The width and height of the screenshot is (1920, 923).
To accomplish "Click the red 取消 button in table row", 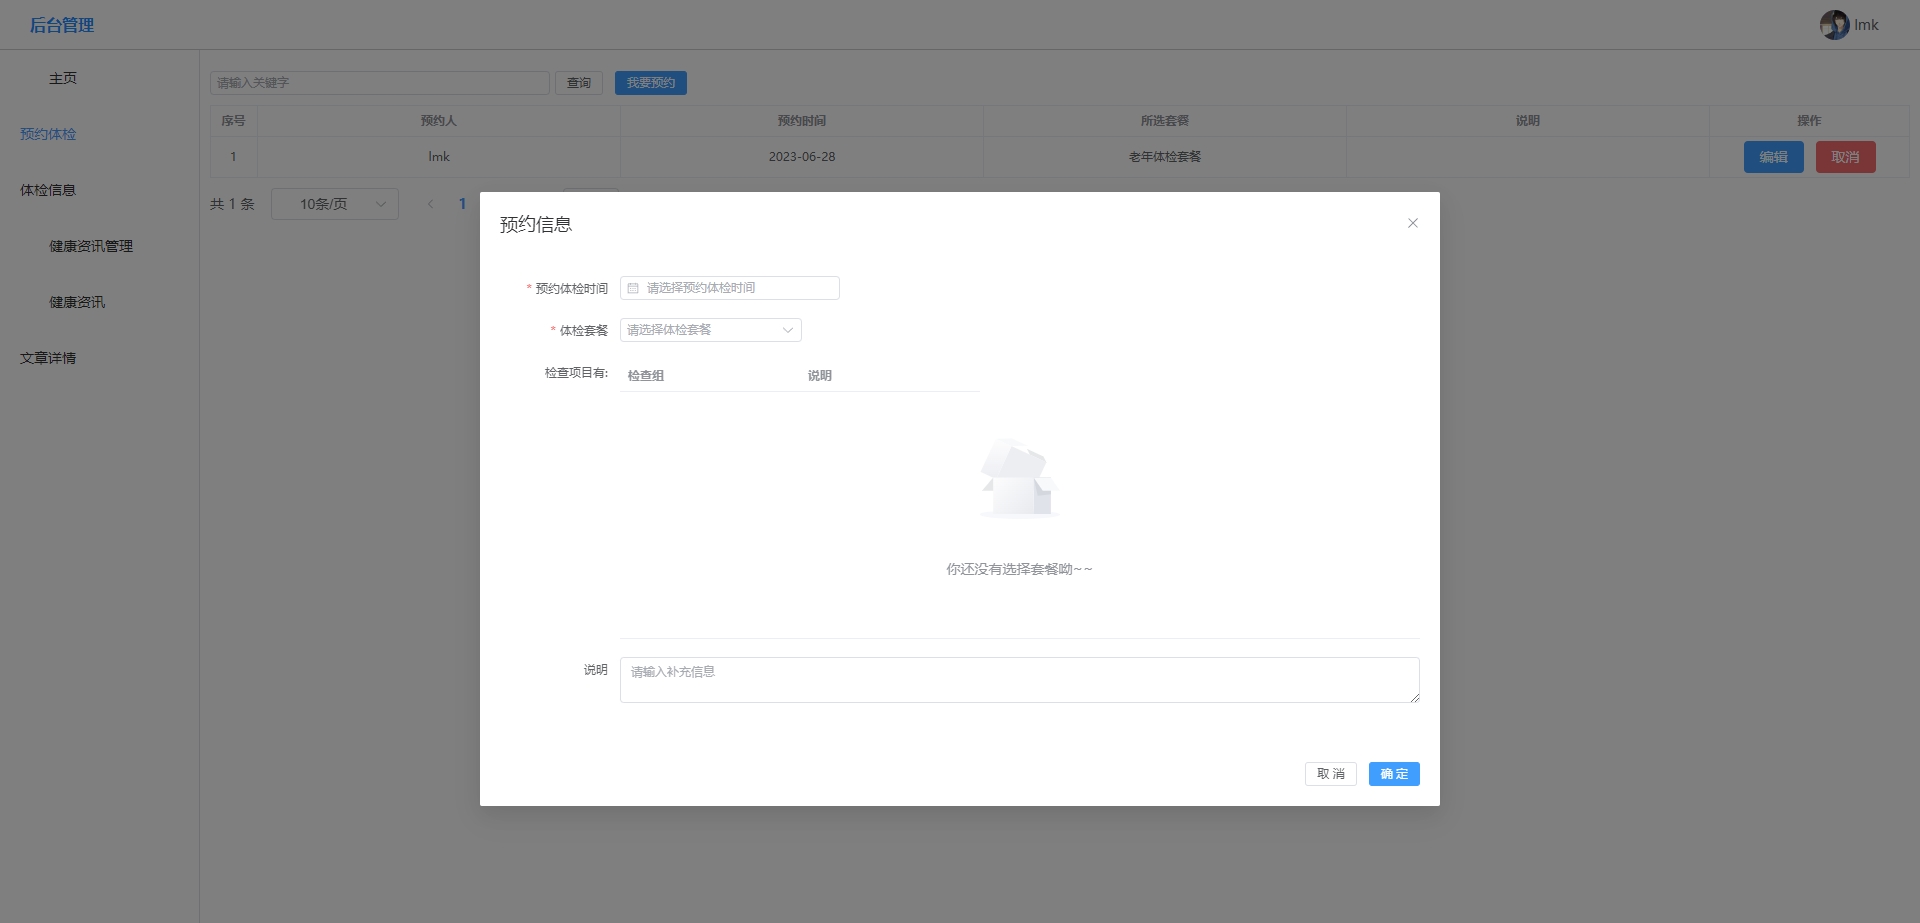I will pyautogui.click(x=1845, y=157).
